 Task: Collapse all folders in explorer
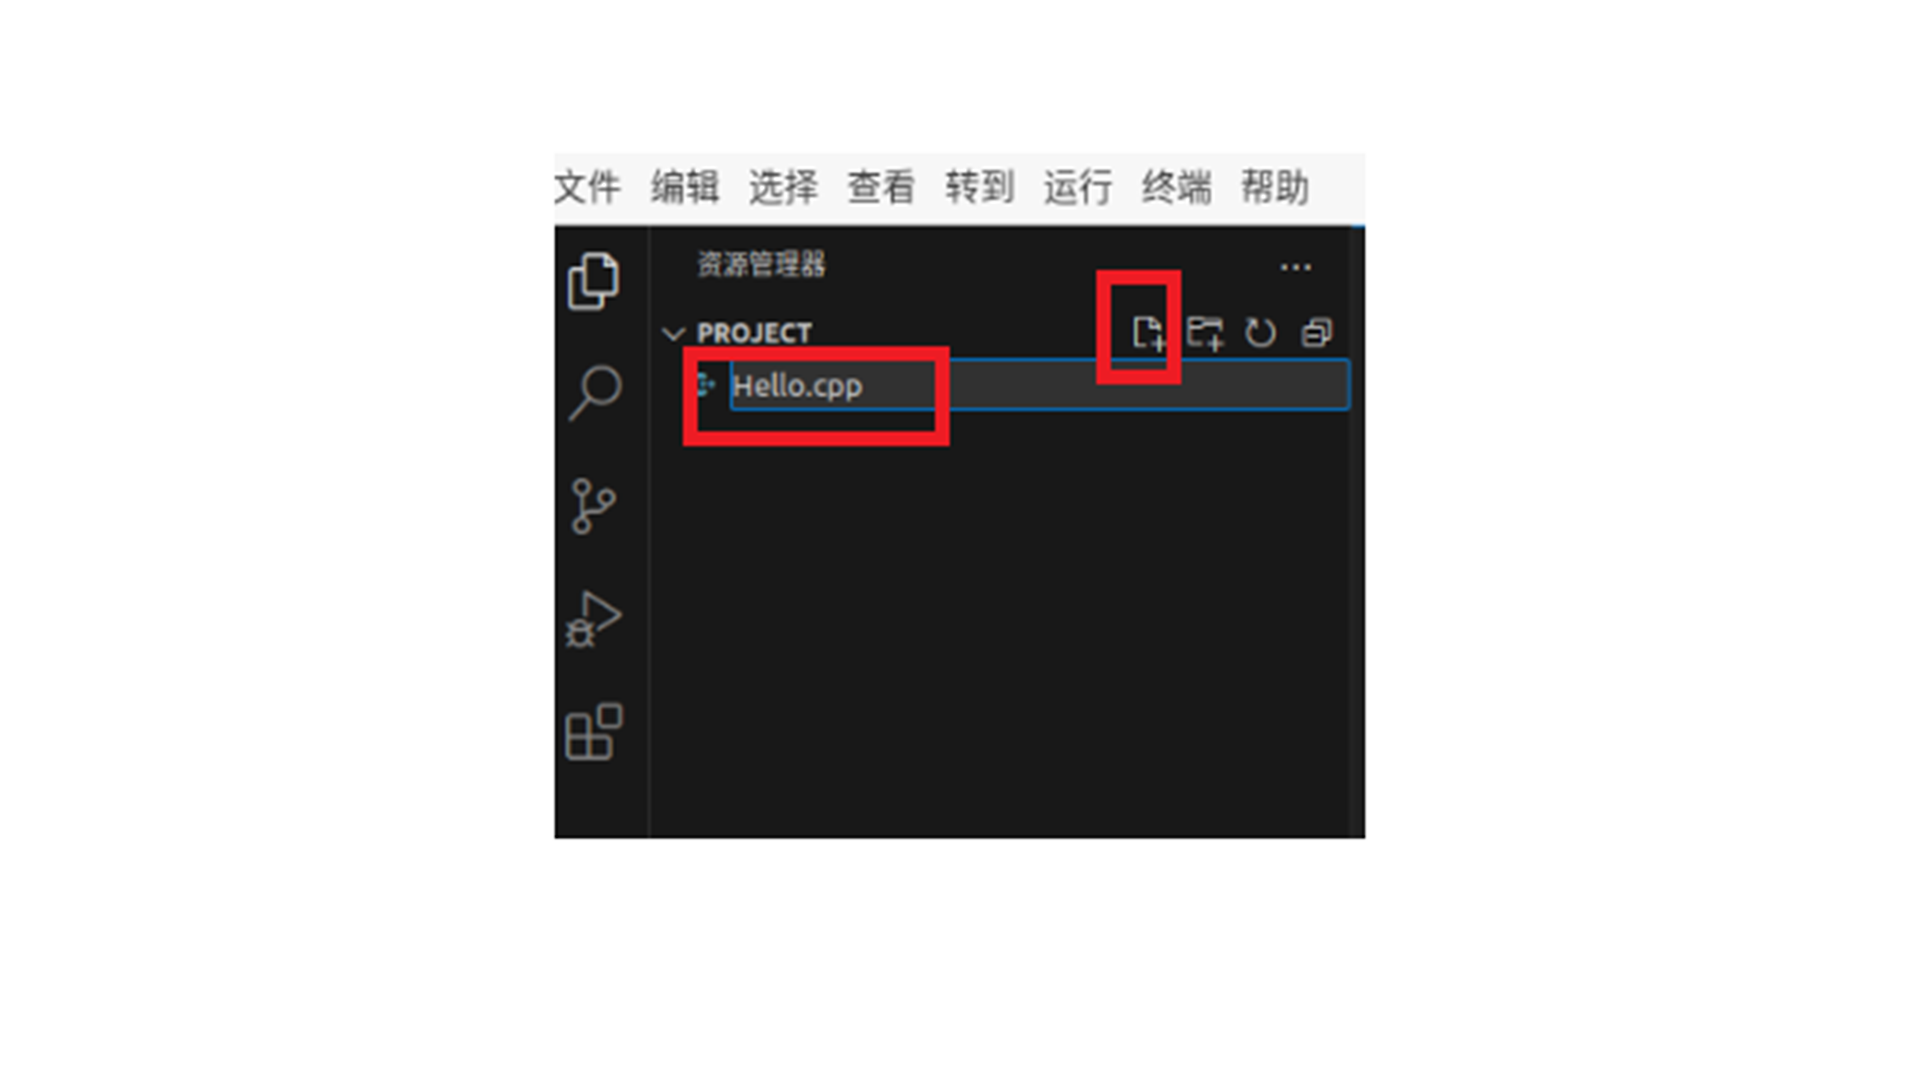(1317, 333)
